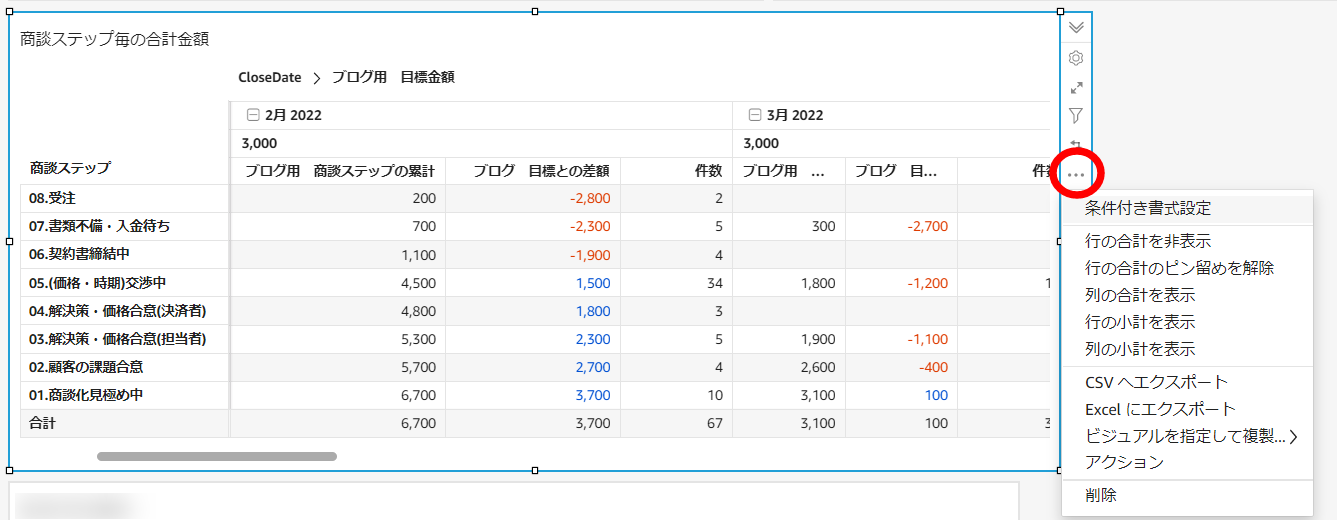The image size is (1337, 520).
Task: Choose '行の合計を非表示' menu option
Action: tap(1147, 241)
